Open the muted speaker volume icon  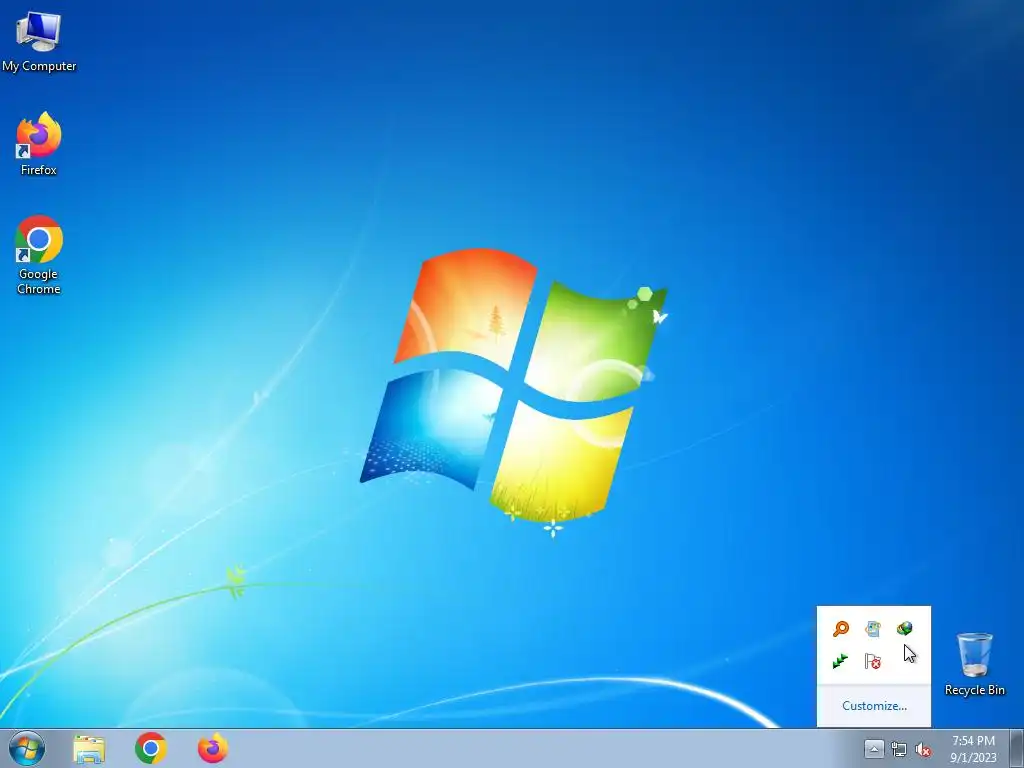[922, 750]
